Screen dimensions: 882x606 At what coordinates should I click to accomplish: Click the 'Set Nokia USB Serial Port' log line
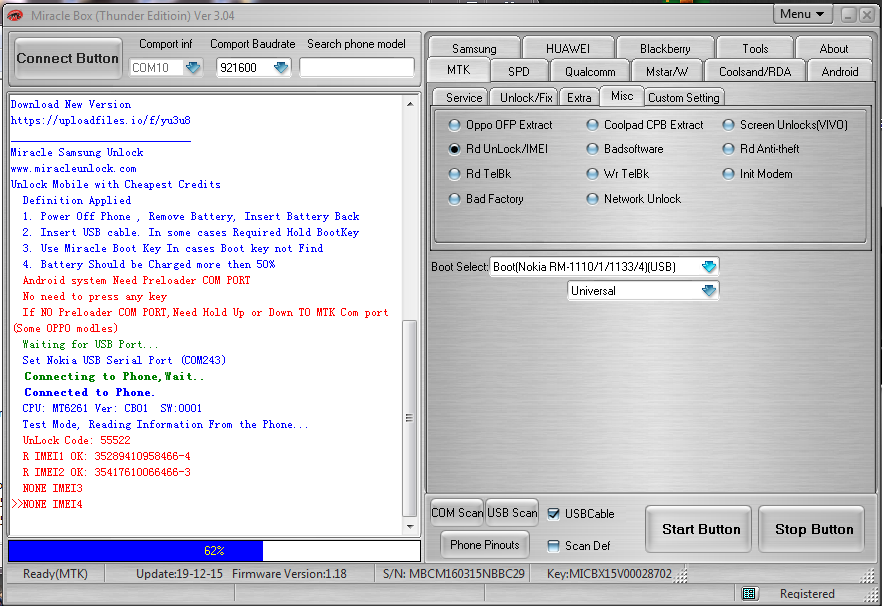[x=124, y=360]
